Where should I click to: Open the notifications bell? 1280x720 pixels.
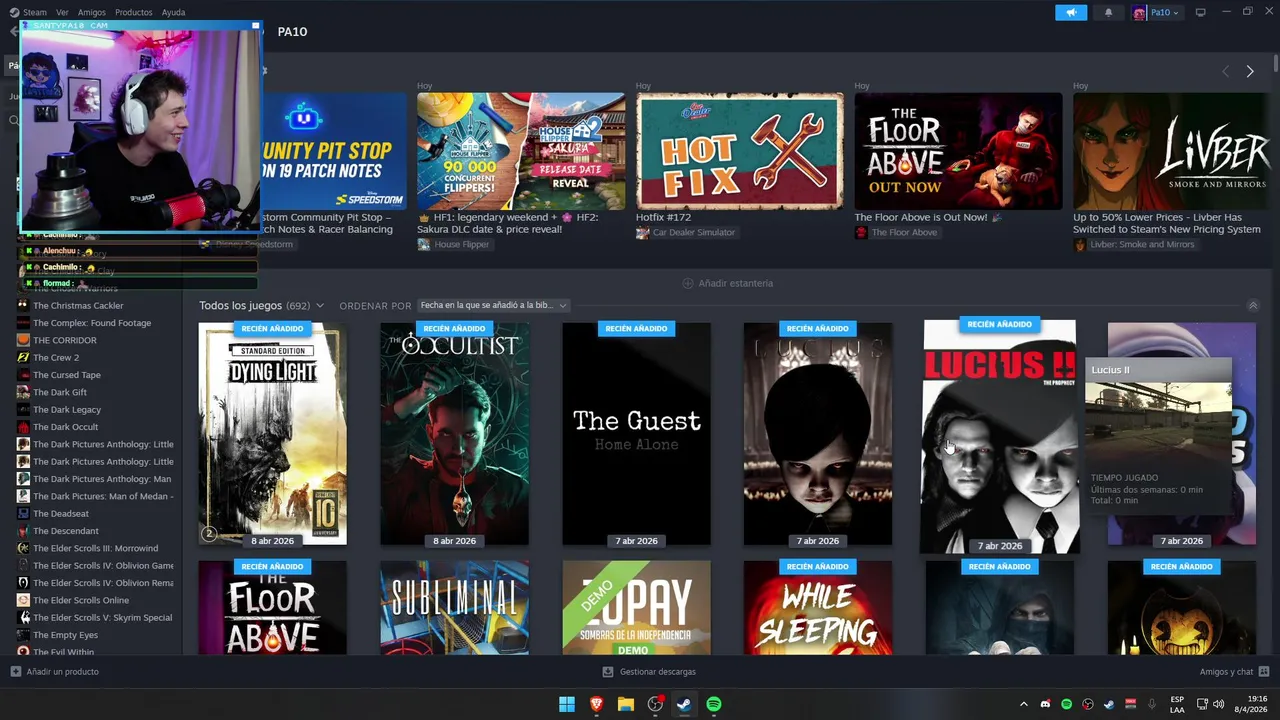tap(1108, 12)
